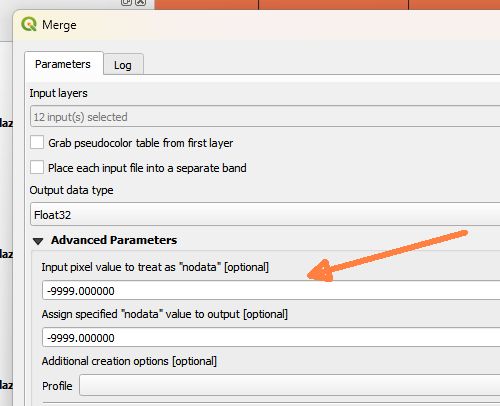Click the input pixel nodata value field
Image resolution: width=500 pixels, height=406 pixels.
(x=271, y=291)
